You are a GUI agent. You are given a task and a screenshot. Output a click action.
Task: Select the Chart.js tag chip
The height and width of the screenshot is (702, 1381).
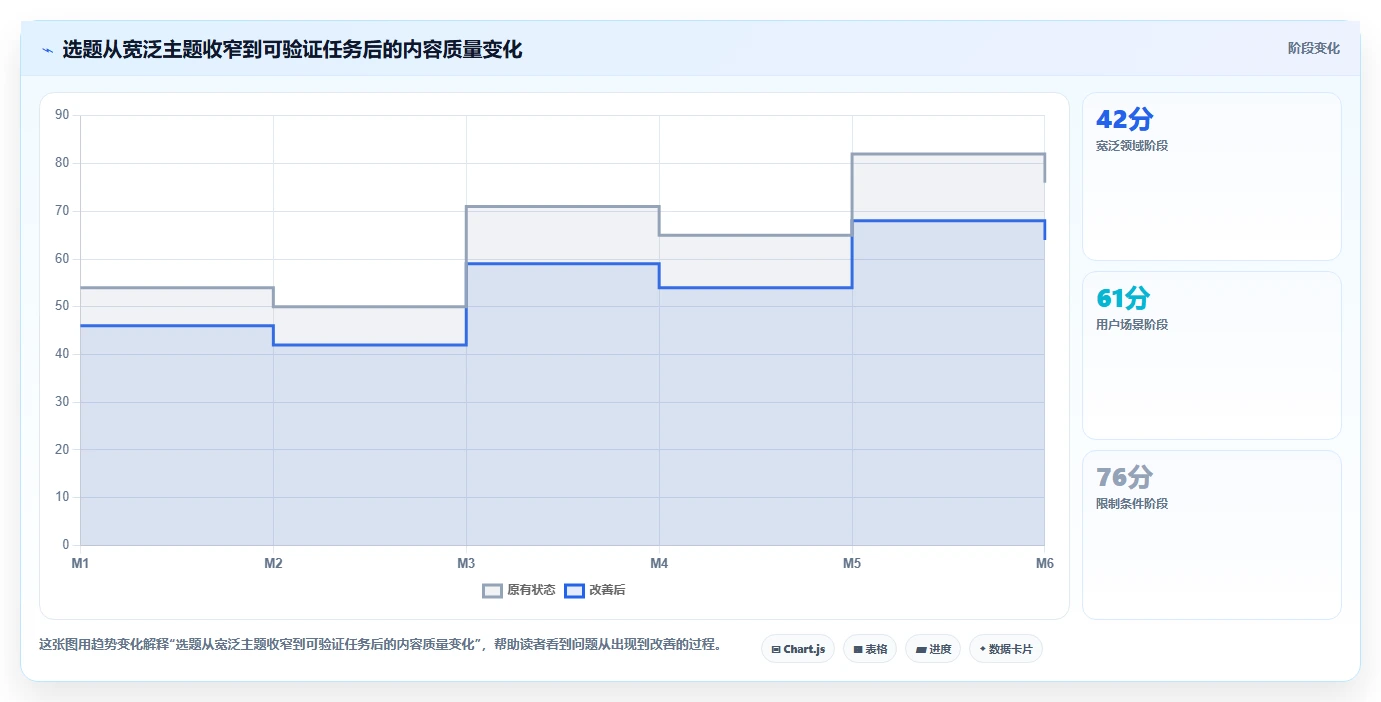[798, 649]
